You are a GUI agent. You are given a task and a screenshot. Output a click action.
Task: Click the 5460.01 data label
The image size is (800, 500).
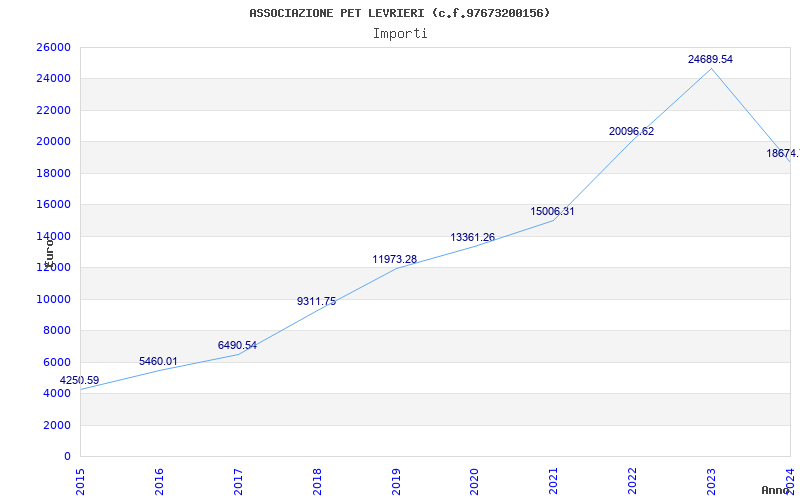(159, 361)
